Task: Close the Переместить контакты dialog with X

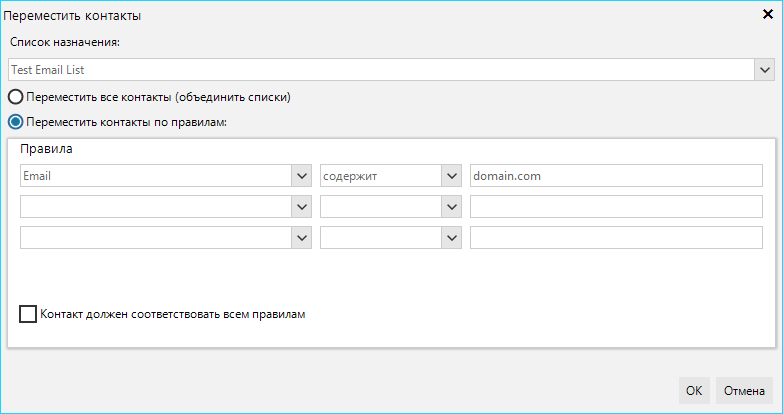Action: pos(768,14)
